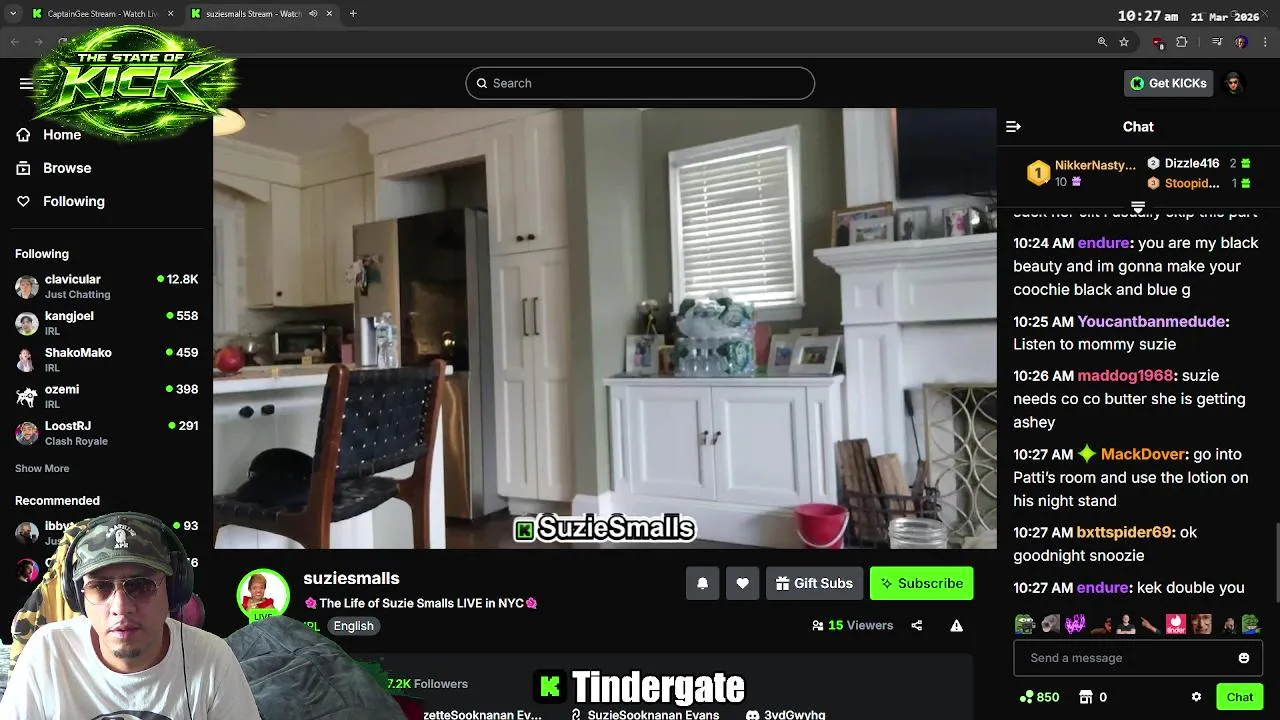Open a new browser tab
This screenshot has width=1280, height=720.
pos(353,14)
